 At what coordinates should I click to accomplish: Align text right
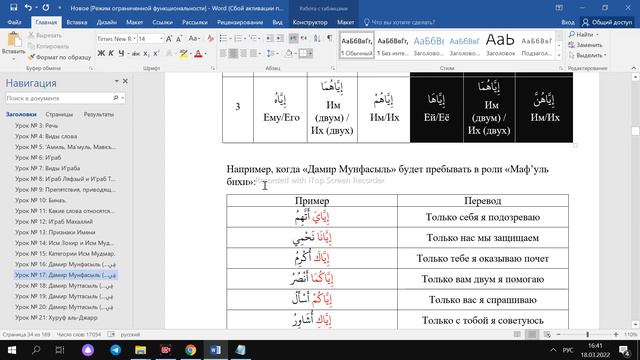(x=243, y=53)
